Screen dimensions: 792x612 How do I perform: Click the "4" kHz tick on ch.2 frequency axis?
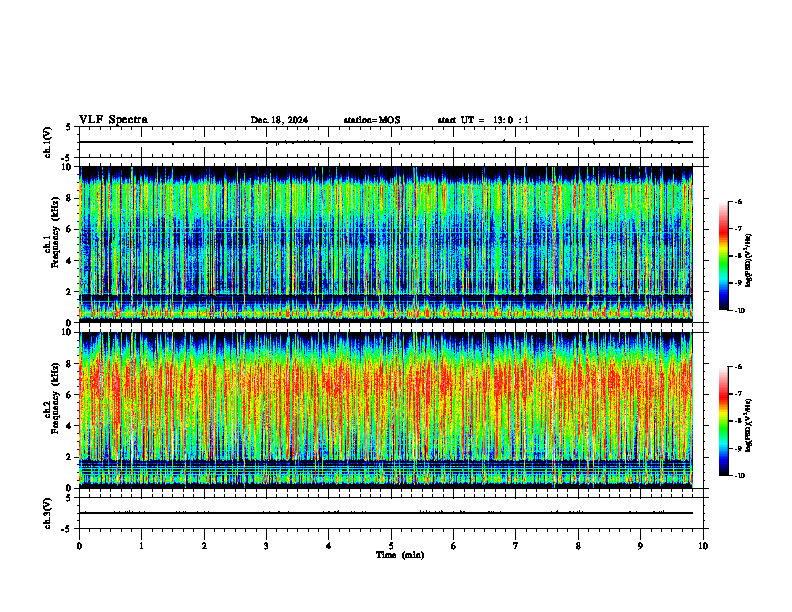click(x=69, y=426)
